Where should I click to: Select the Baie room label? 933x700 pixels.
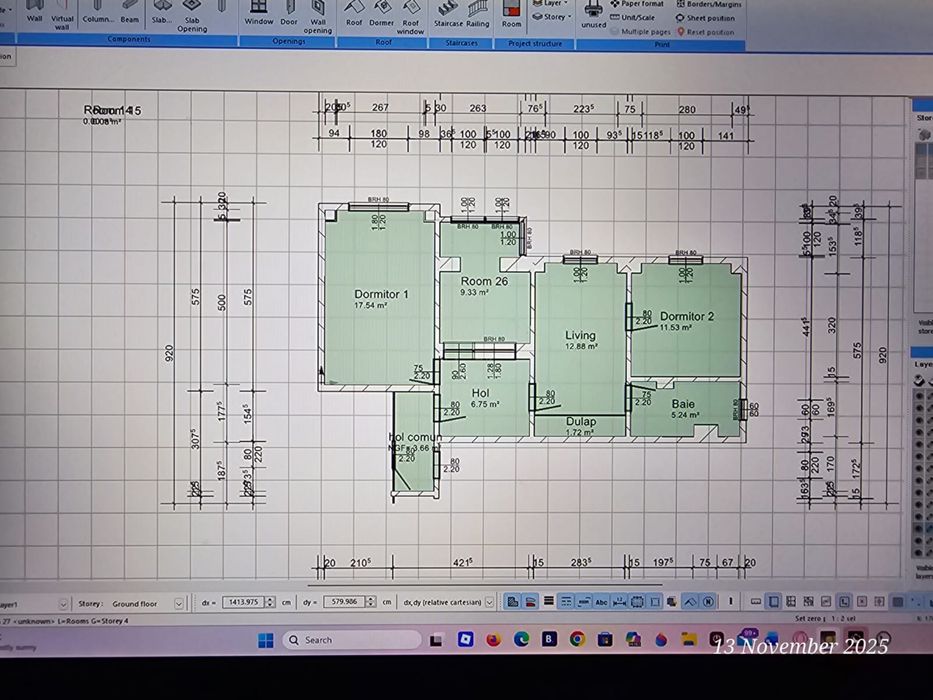point(683,404)
